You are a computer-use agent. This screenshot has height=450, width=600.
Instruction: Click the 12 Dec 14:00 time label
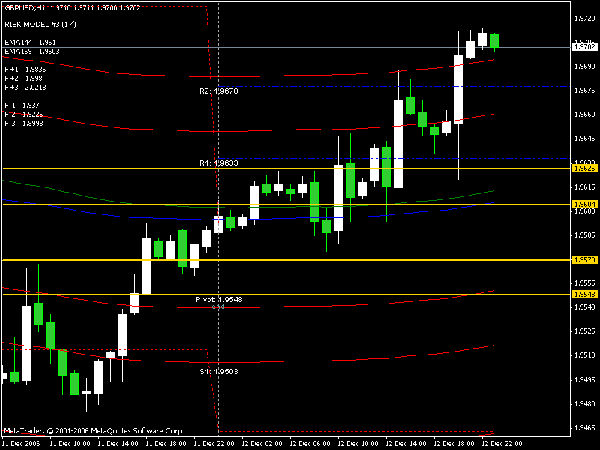click(x=406, y=443)
